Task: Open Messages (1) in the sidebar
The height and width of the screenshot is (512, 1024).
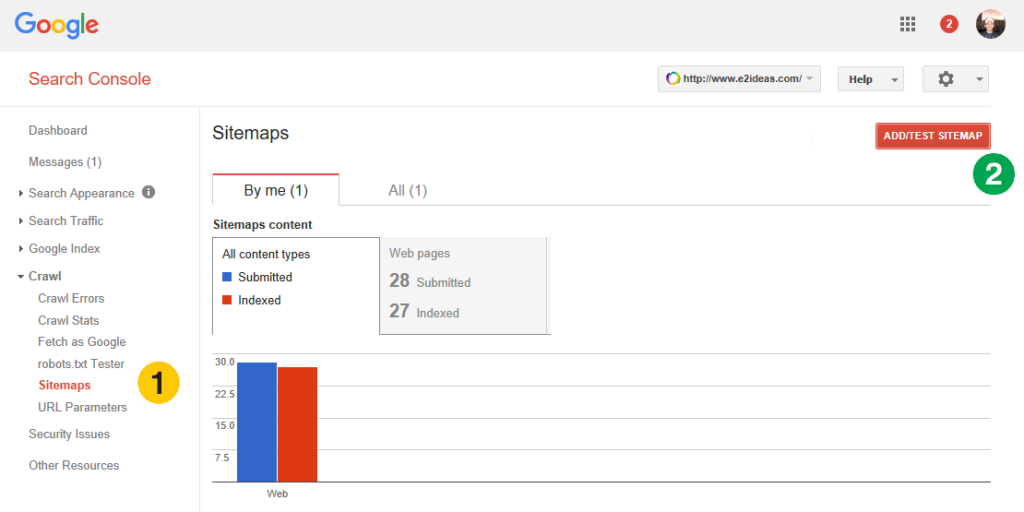Action: tap(65, 162)
